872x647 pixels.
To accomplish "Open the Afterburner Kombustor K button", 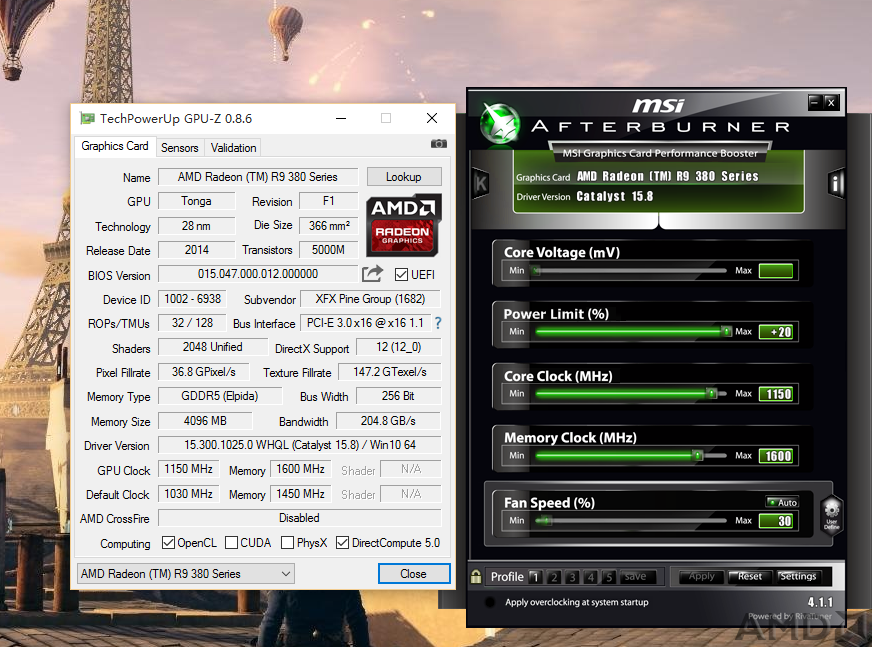I will click(480, 183).
